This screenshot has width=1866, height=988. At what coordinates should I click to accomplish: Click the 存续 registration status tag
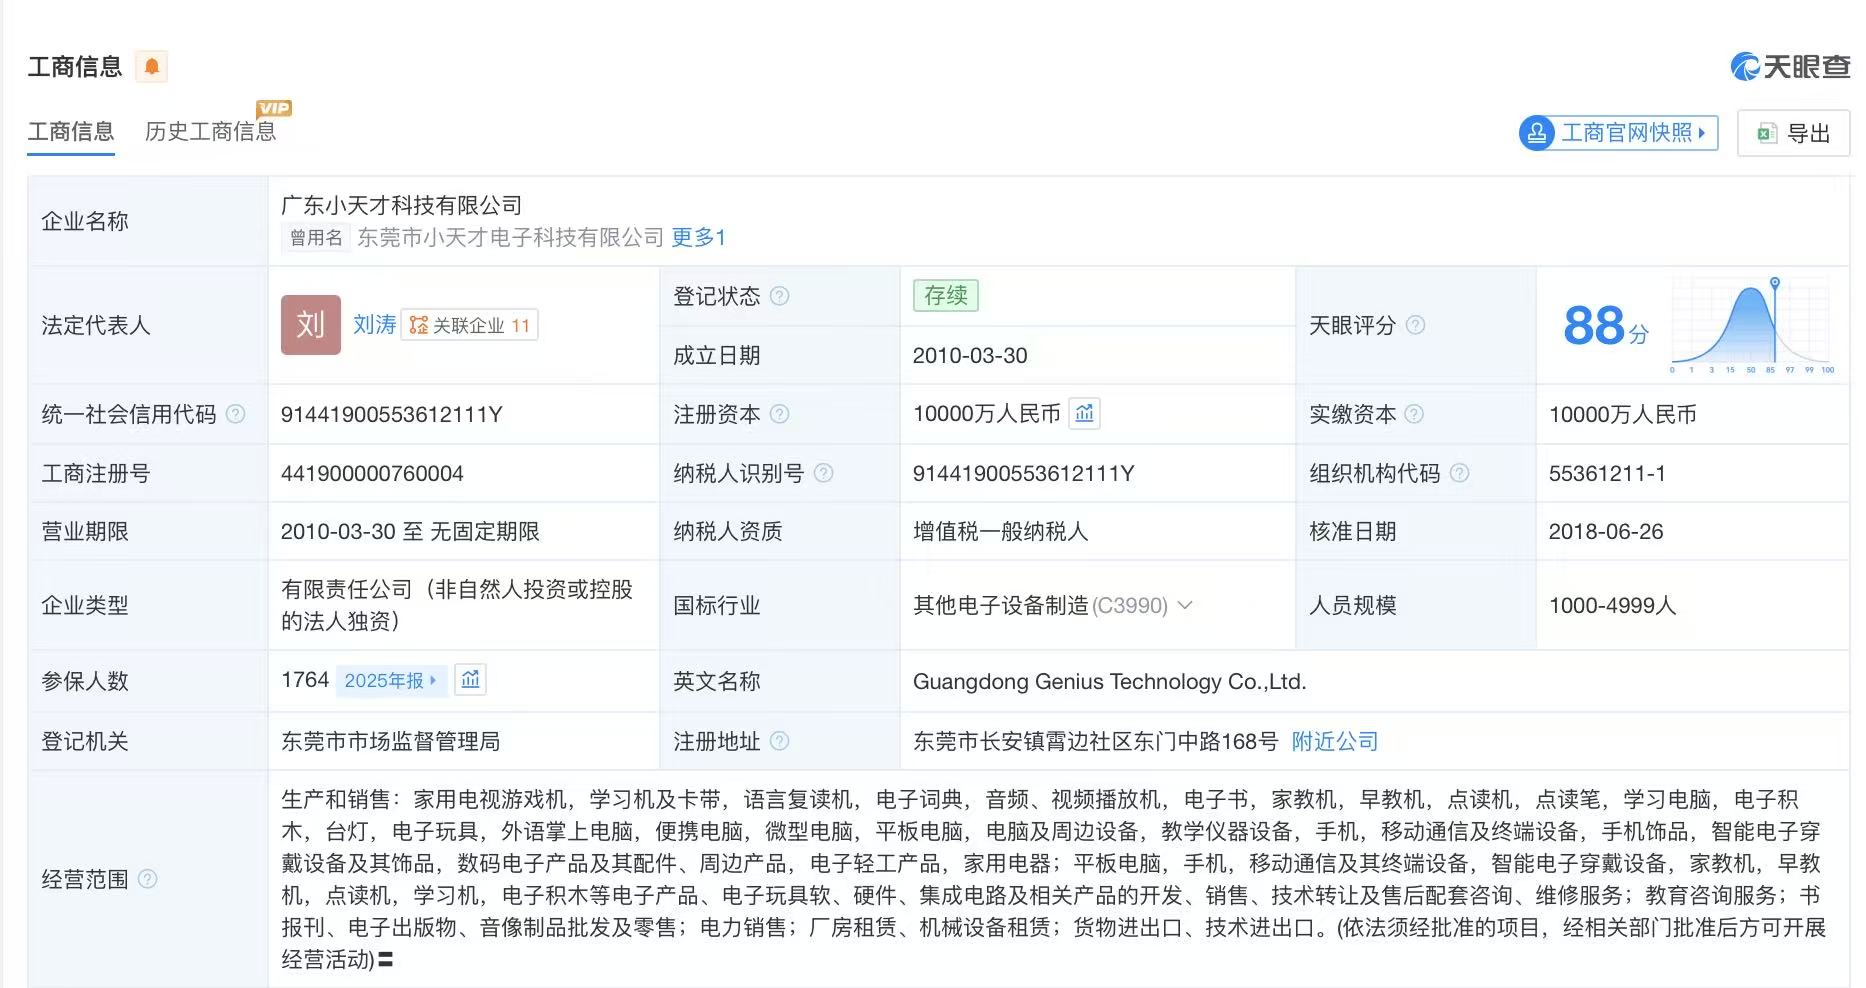[x=946, y=296]
